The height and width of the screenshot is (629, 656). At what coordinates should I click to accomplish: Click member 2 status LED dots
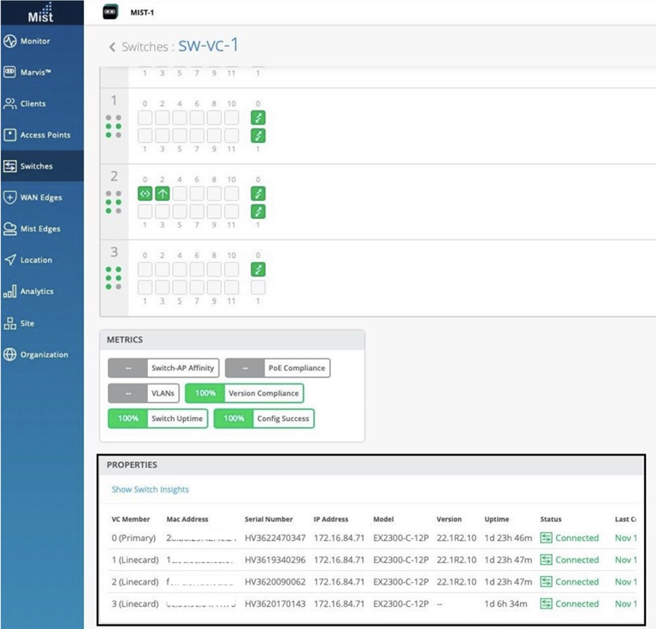click(x=113, y=202)
